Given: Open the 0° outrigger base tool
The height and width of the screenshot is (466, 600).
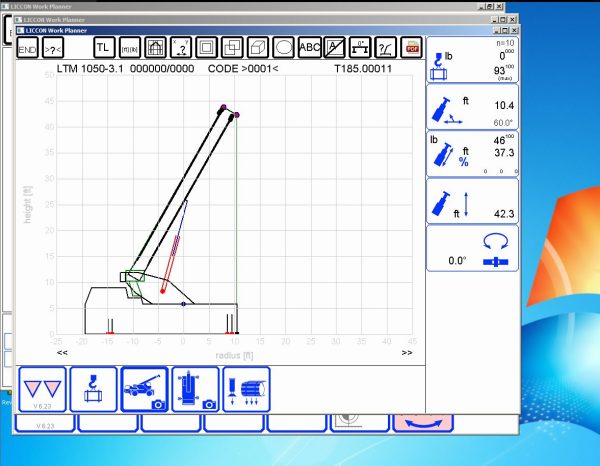Looking at the screenshot, I should click(x=360, y=48).
